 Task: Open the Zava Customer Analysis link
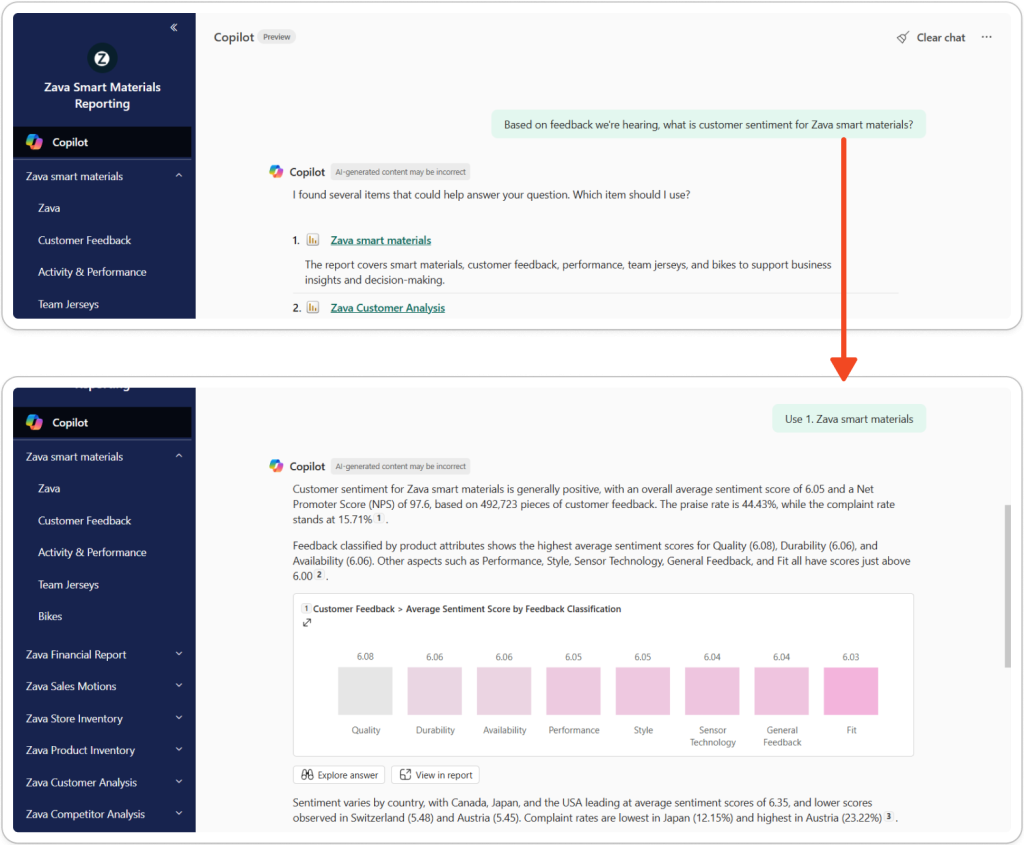coord(388,308)
